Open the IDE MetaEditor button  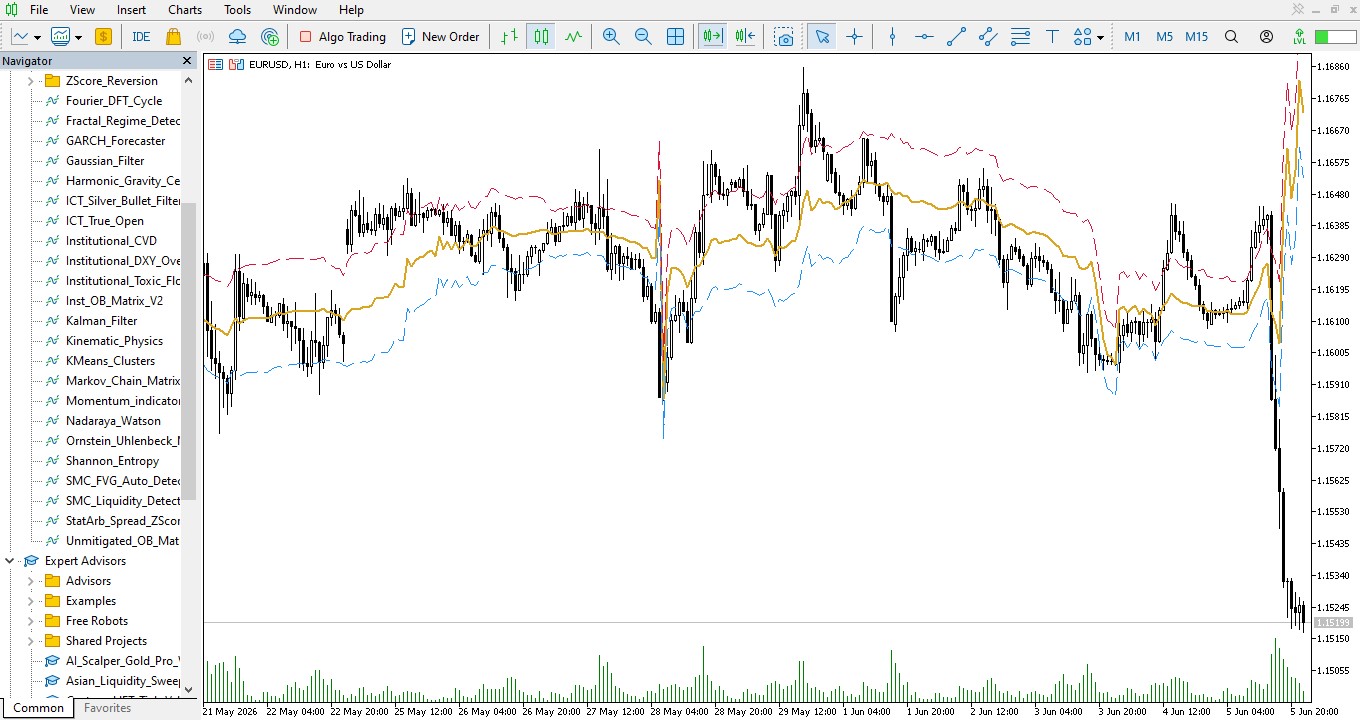coord(141,37)
